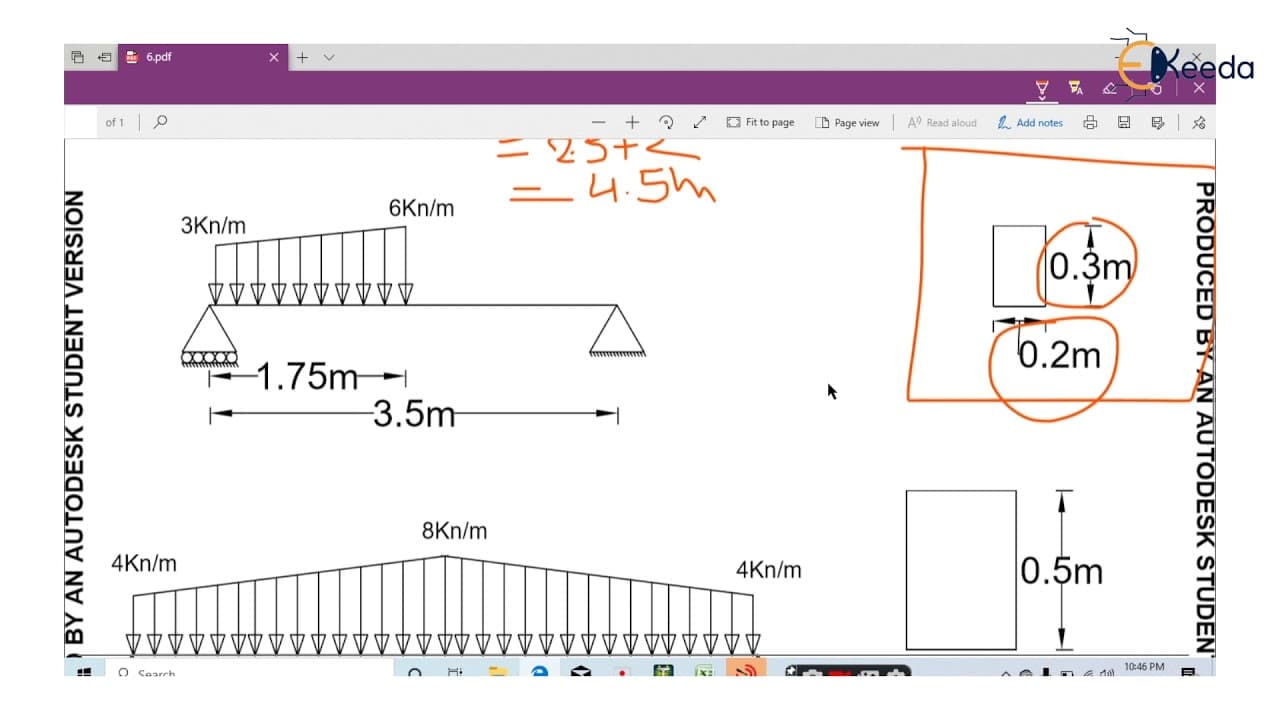
Task: Open Microsoft Edge from the taskbar
Action: [x=539, y=672]
